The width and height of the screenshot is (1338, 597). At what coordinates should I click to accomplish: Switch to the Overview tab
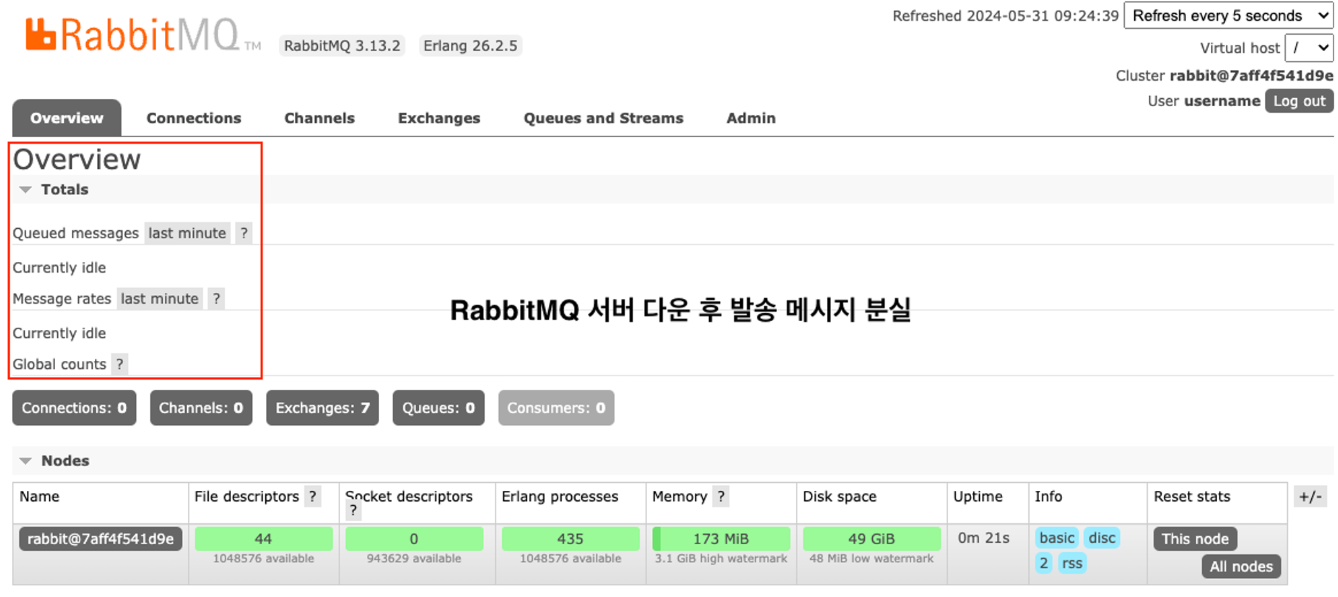[x=67, y=118]
